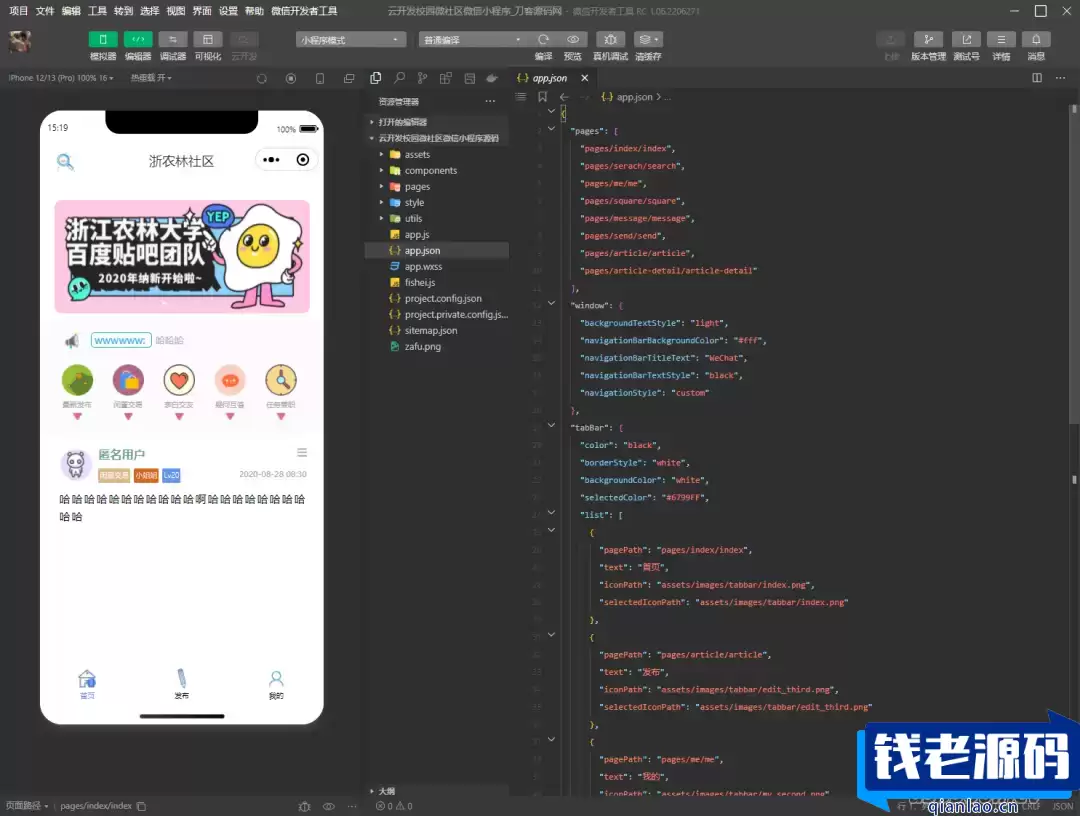Tap the 发布 tab in simulator
This screenshot has height=816, width=1080.
181,684
